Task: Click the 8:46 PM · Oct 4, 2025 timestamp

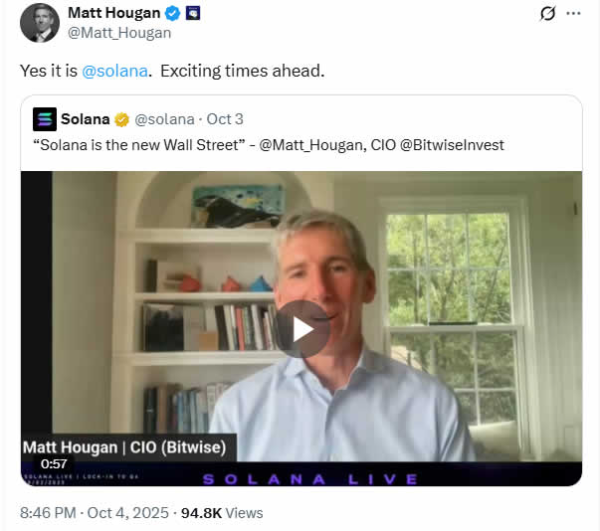Action: click(x=94, y=513)
